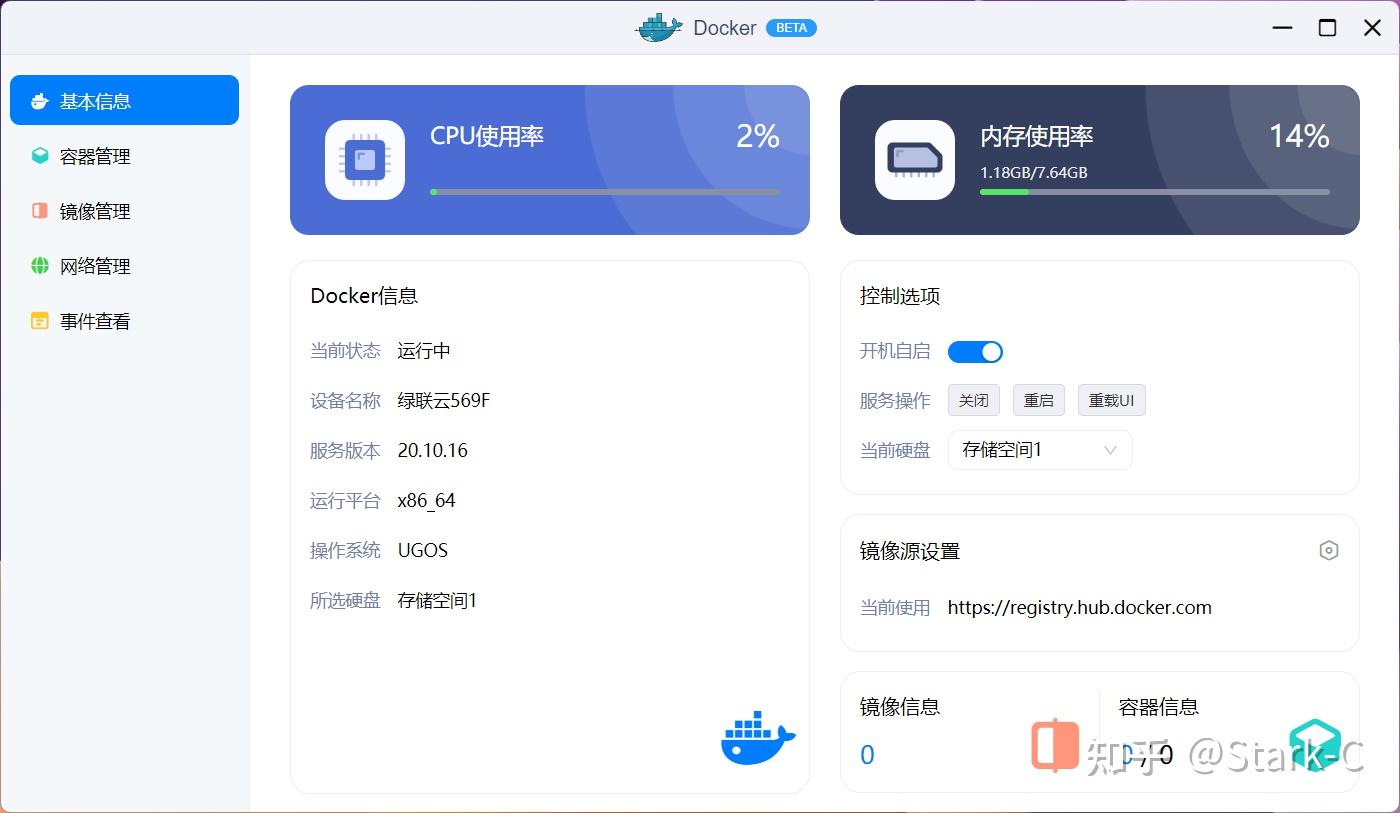Click the memory icon on 内存使用率 card
The width and height of the screenshot is (1400, 813).
pyautogui.click(x=915, y=160)
